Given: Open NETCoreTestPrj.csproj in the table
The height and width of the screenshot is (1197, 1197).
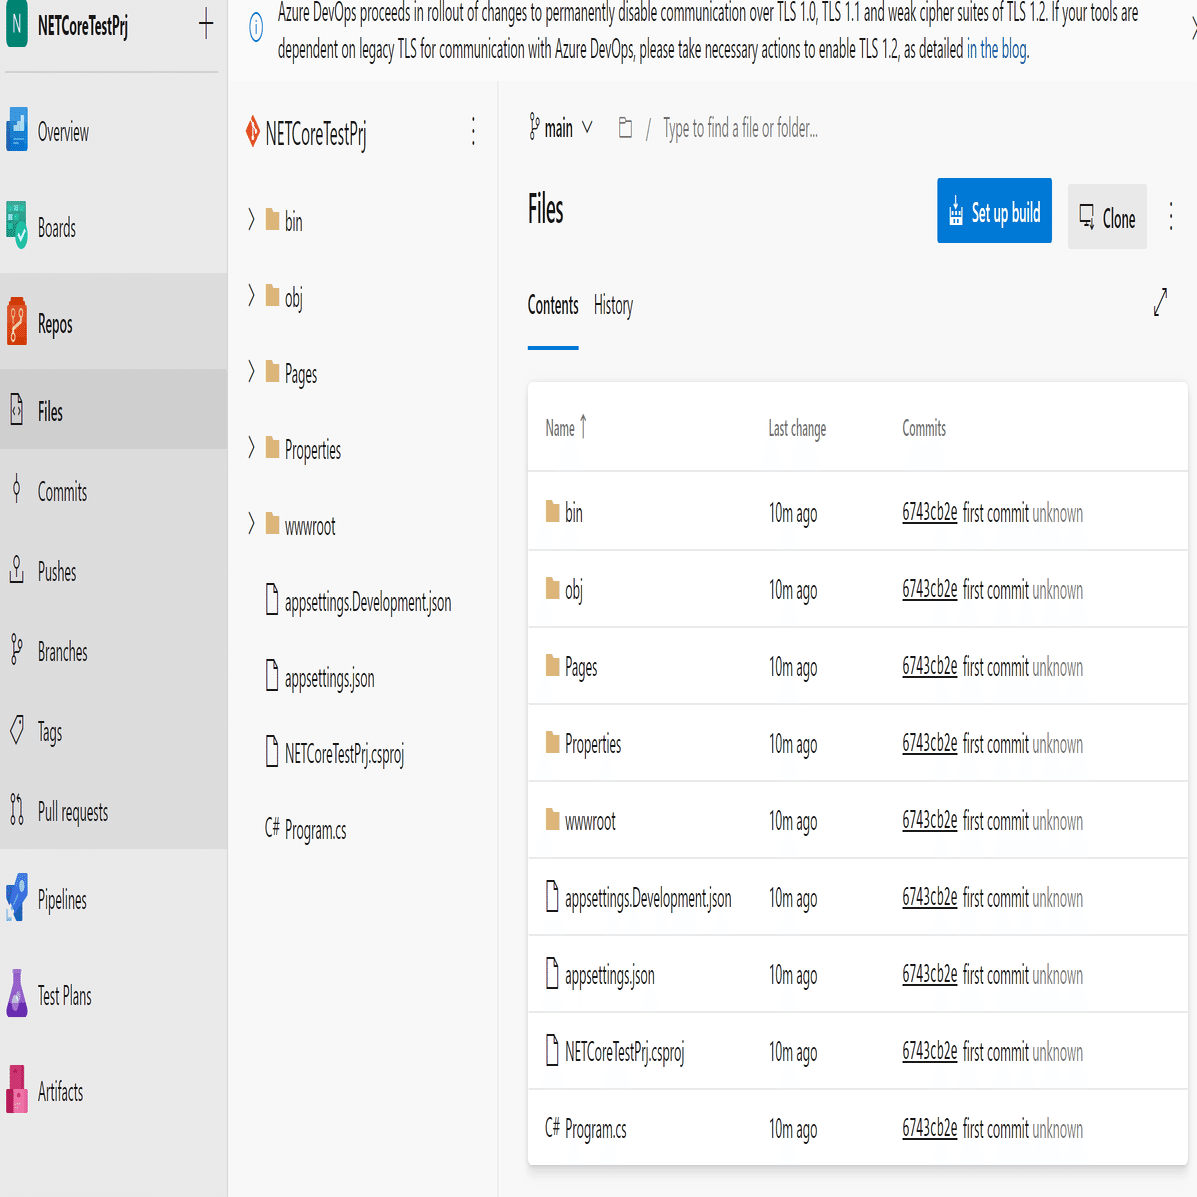Looking at the screenshot, I should click(x=624, y=1053).
